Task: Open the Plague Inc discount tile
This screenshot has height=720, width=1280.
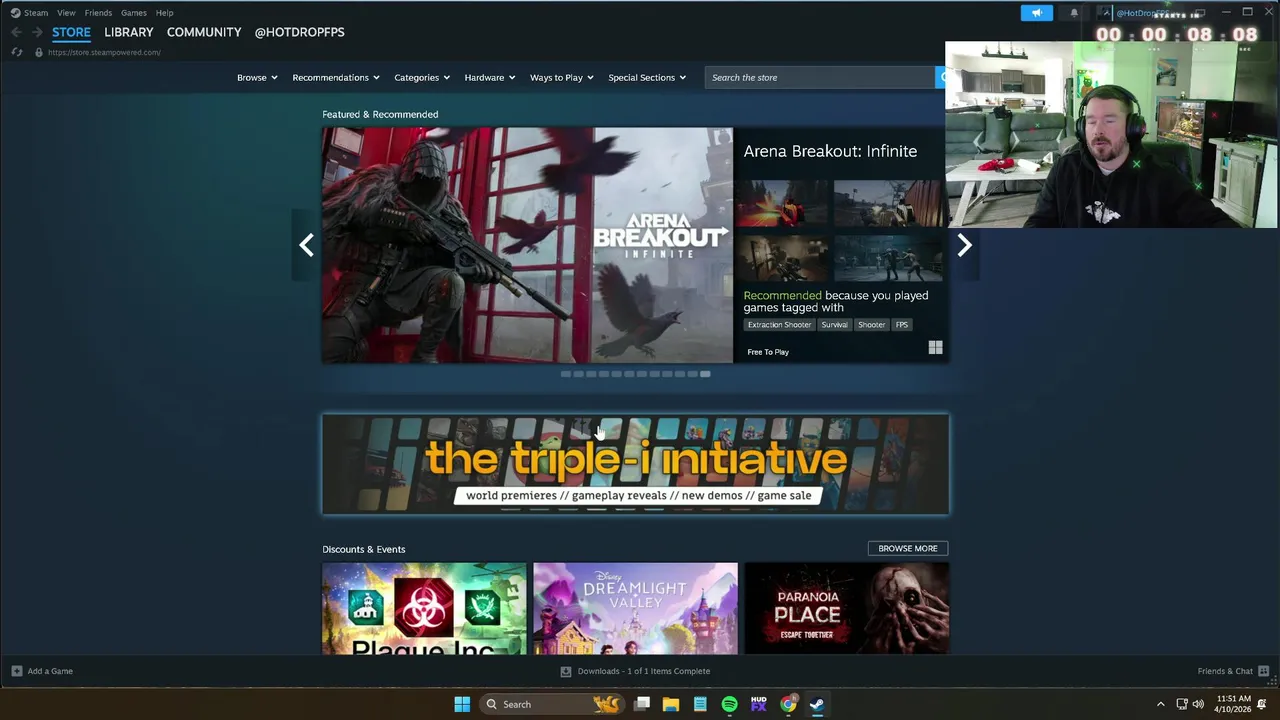Action: coord(424,608)
